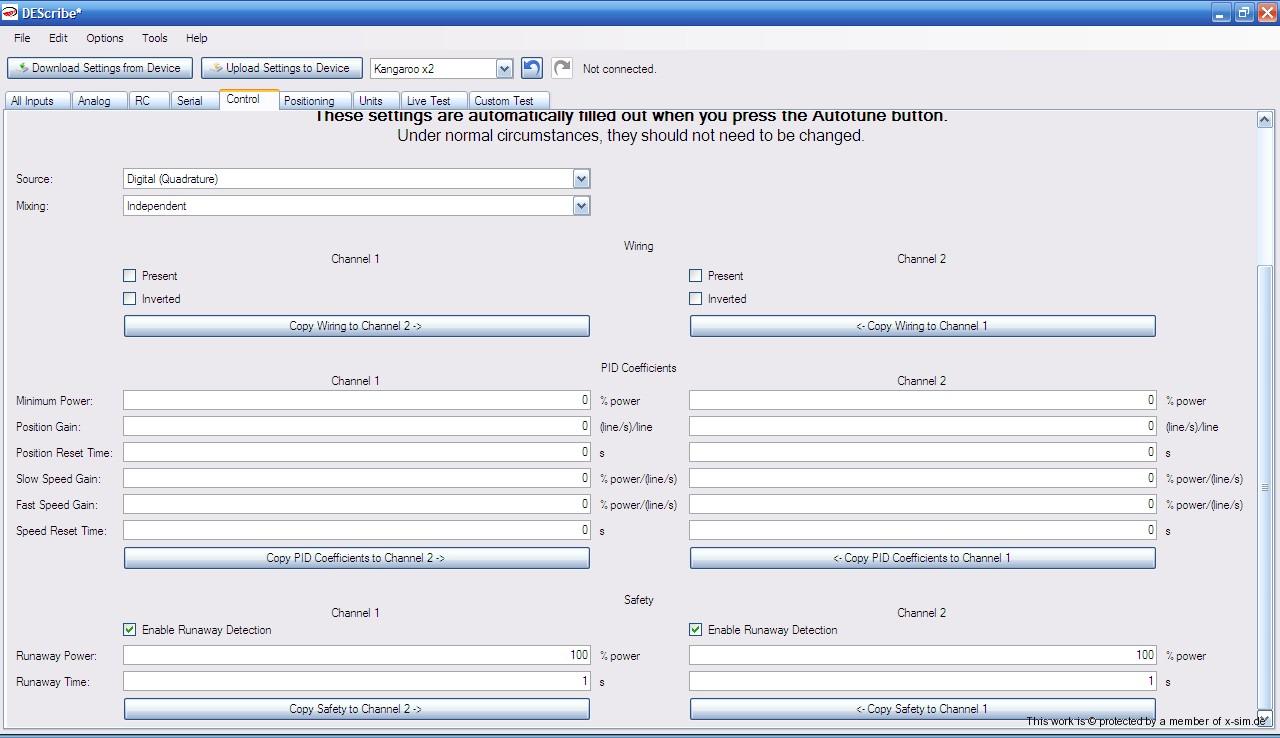
Task: Expand the Source Digital (Quadrature) dropdown
Action: [581, 179]
